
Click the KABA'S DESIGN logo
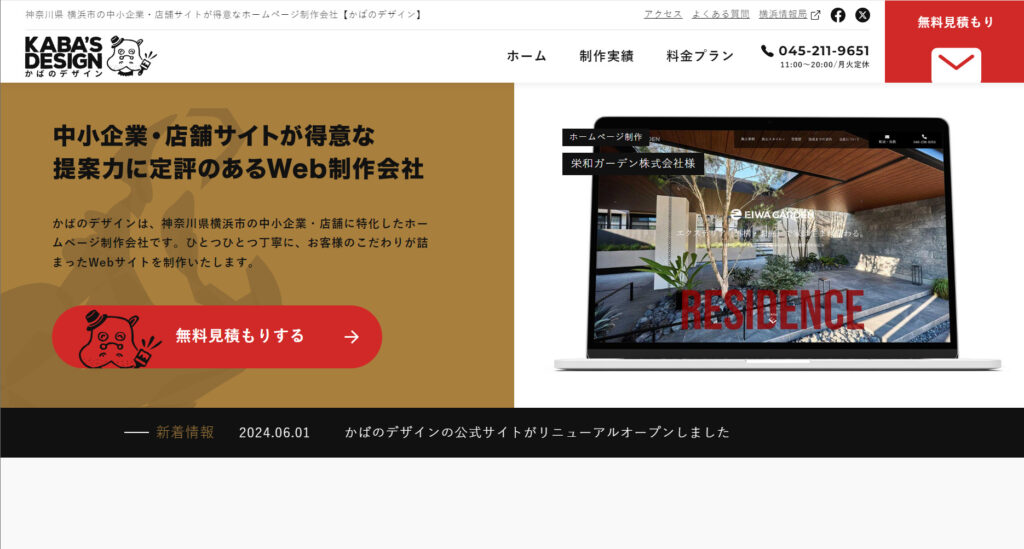[x=91, y=57]
